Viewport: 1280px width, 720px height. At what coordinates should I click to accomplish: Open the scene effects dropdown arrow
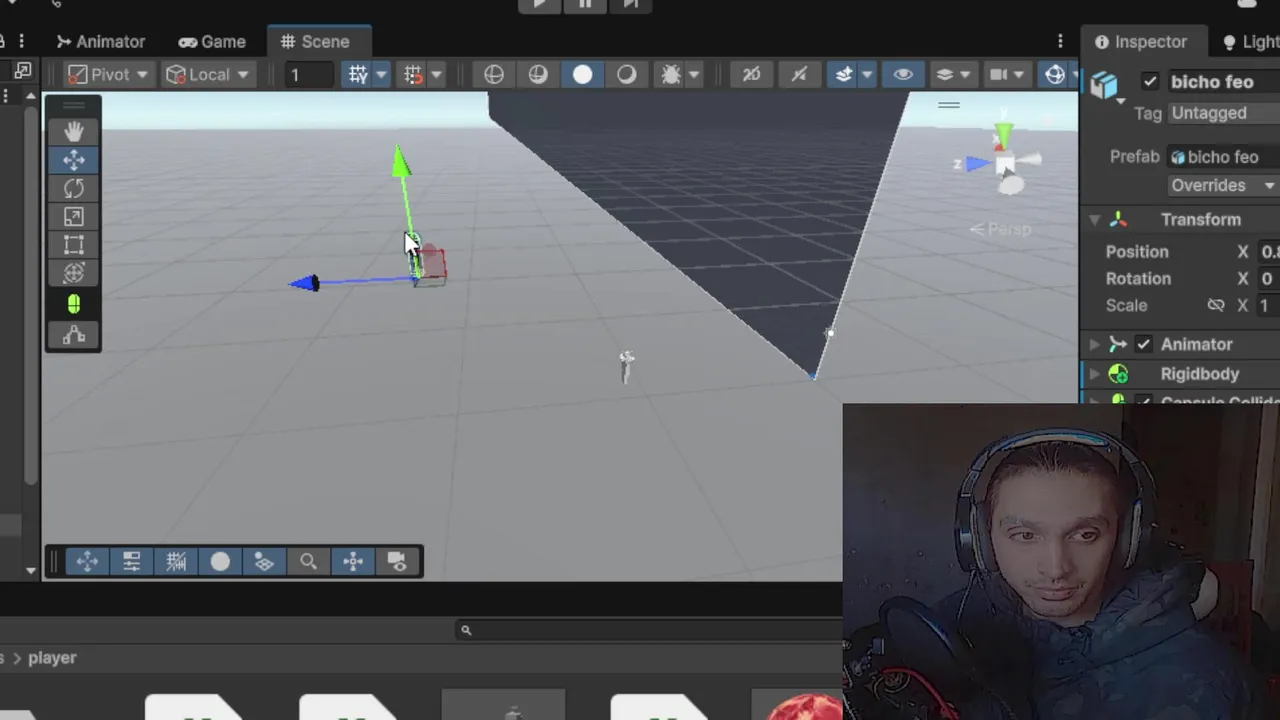click(x=867, y=75)
